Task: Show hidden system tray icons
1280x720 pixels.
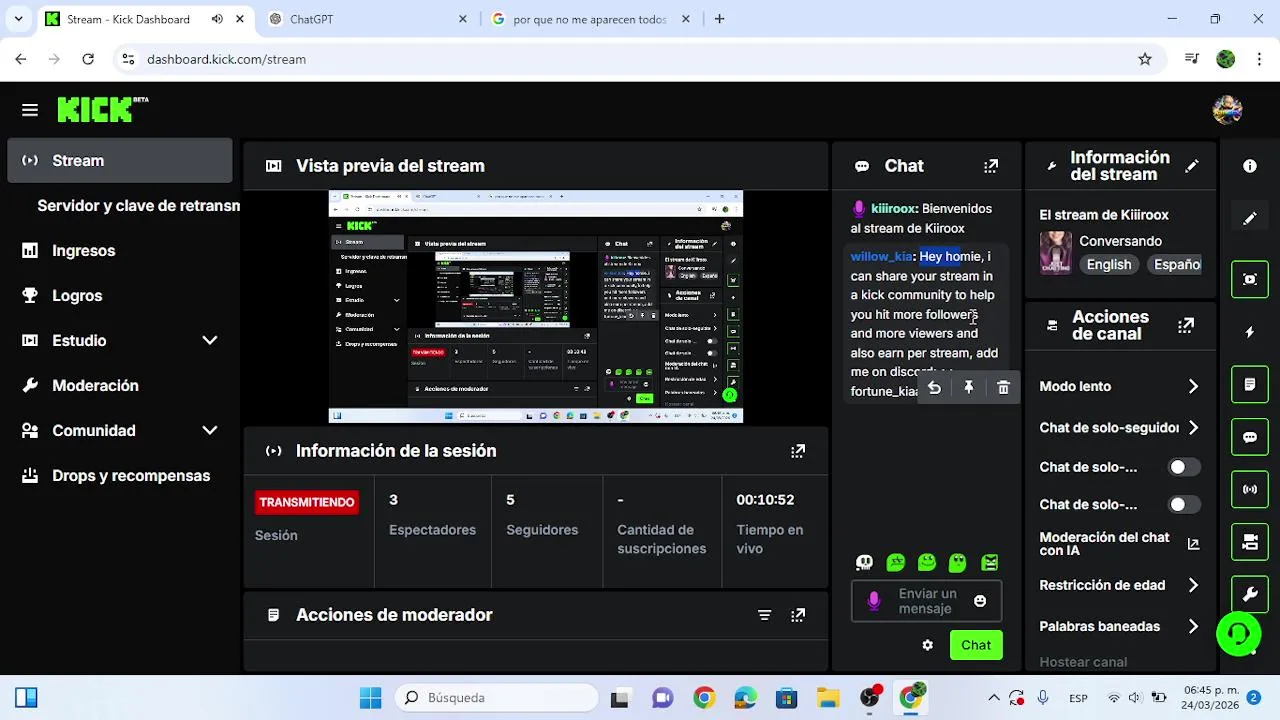Action: click(x=993, y=698)
